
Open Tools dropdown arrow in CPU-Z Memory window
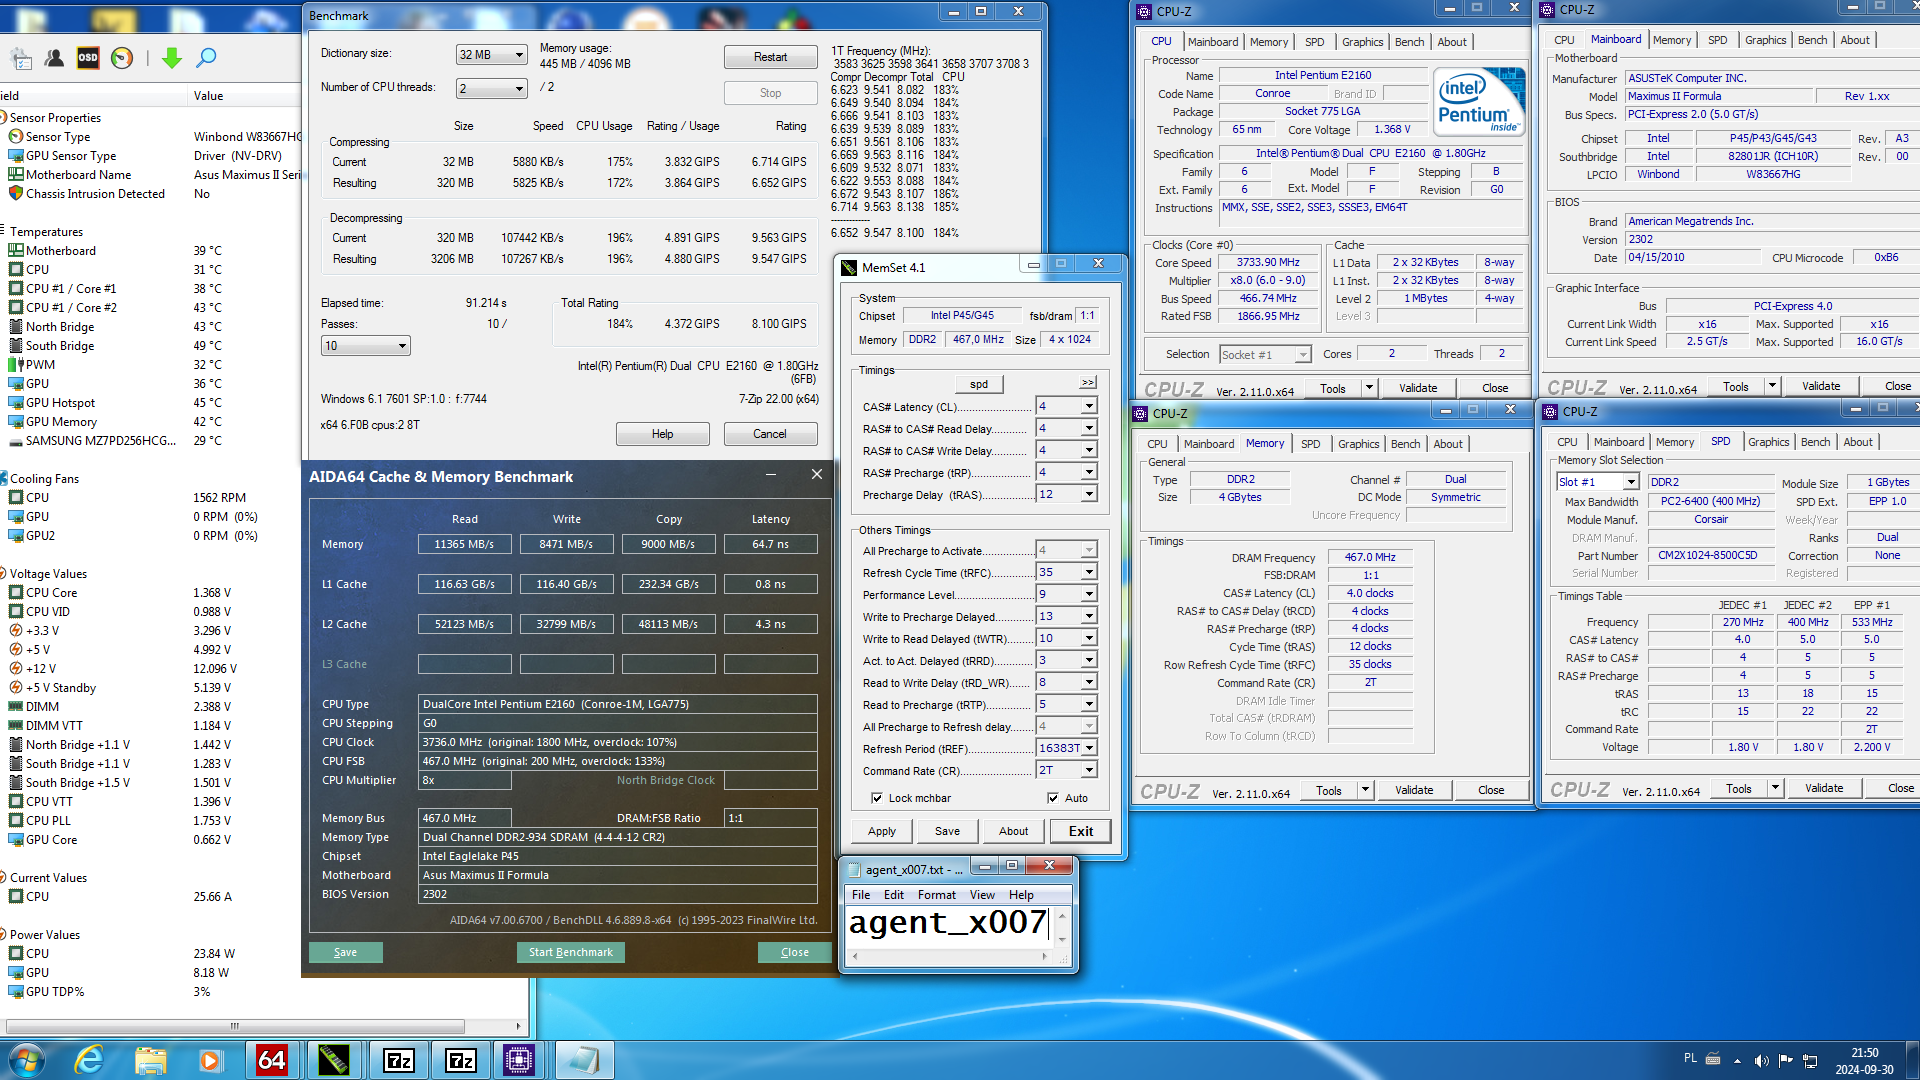click(1365, 790)
